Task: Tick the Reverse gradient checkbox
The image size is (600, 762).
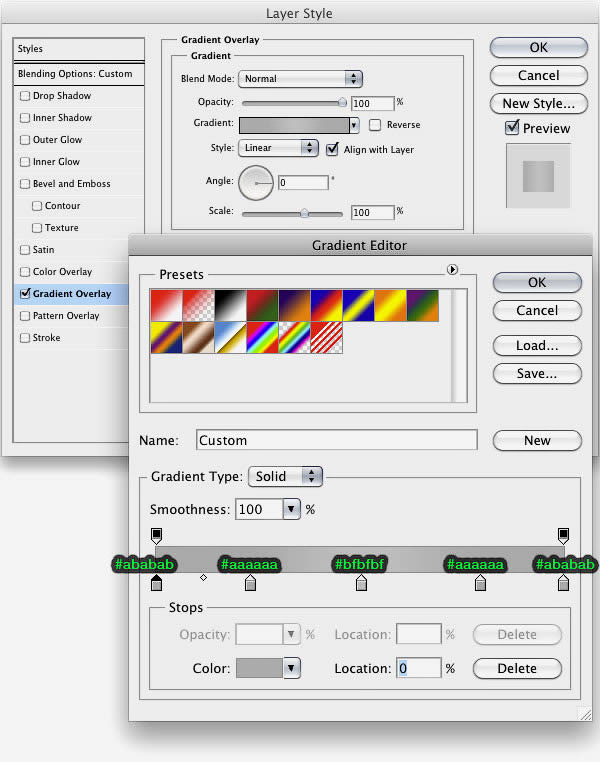Action: 375,125
